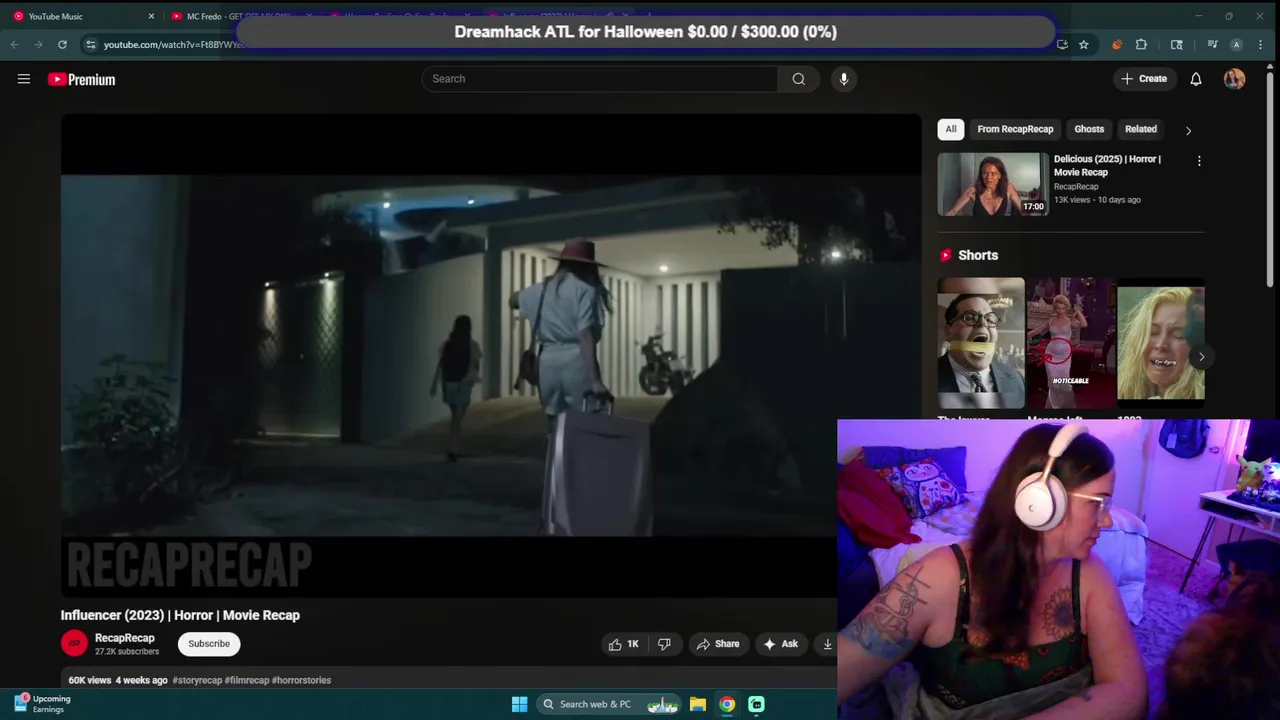Click the install app icon in address bar
The width and height of the screenshot is (1280, 720).
point(1062,44)
